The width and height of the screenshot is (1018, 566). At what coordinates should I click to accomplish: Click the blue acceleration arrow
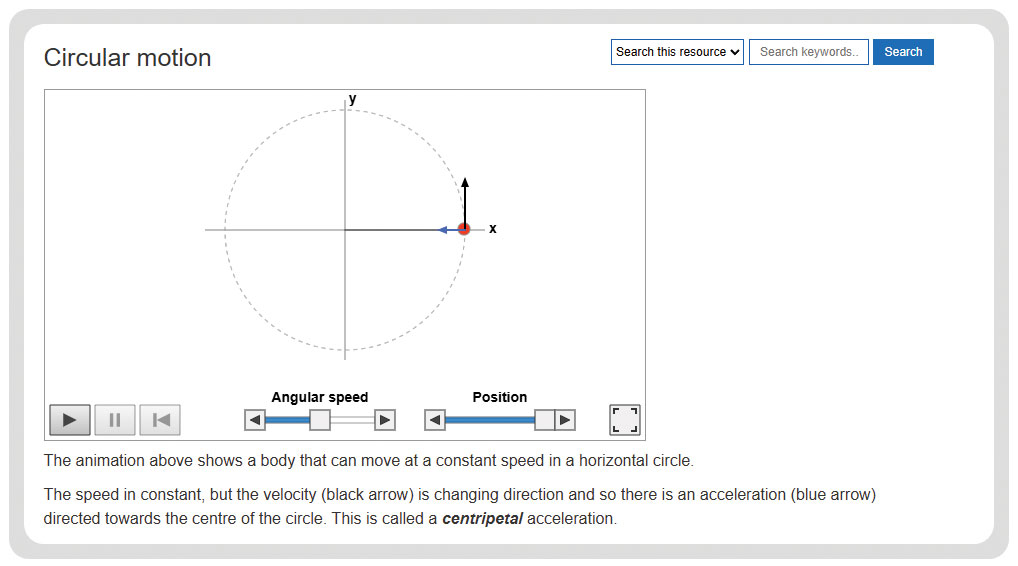[449, 230]
